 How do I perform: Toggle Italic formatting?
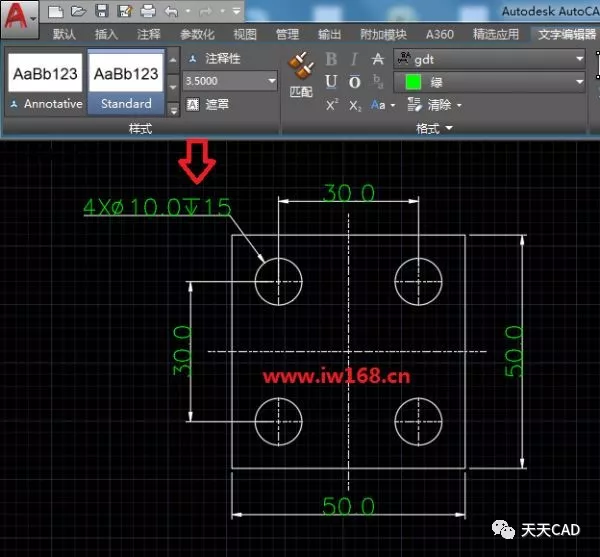(x=354, y=59)
